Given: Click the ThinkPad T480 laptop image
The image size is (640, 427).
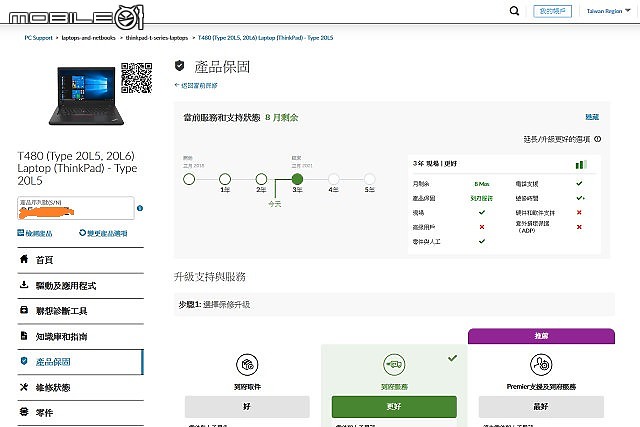Looking at the screenshot, I should [x=86, y=96].
